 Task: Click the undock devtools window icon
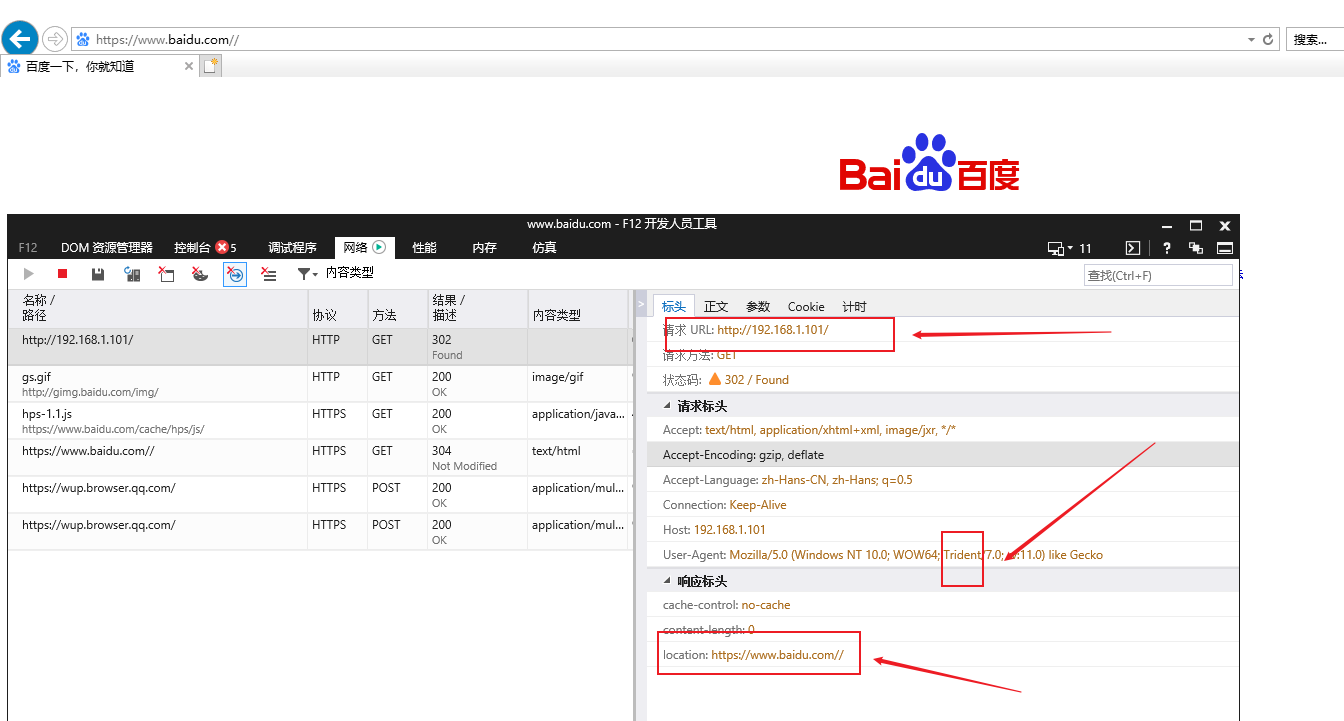click(x=1196, y=248)
